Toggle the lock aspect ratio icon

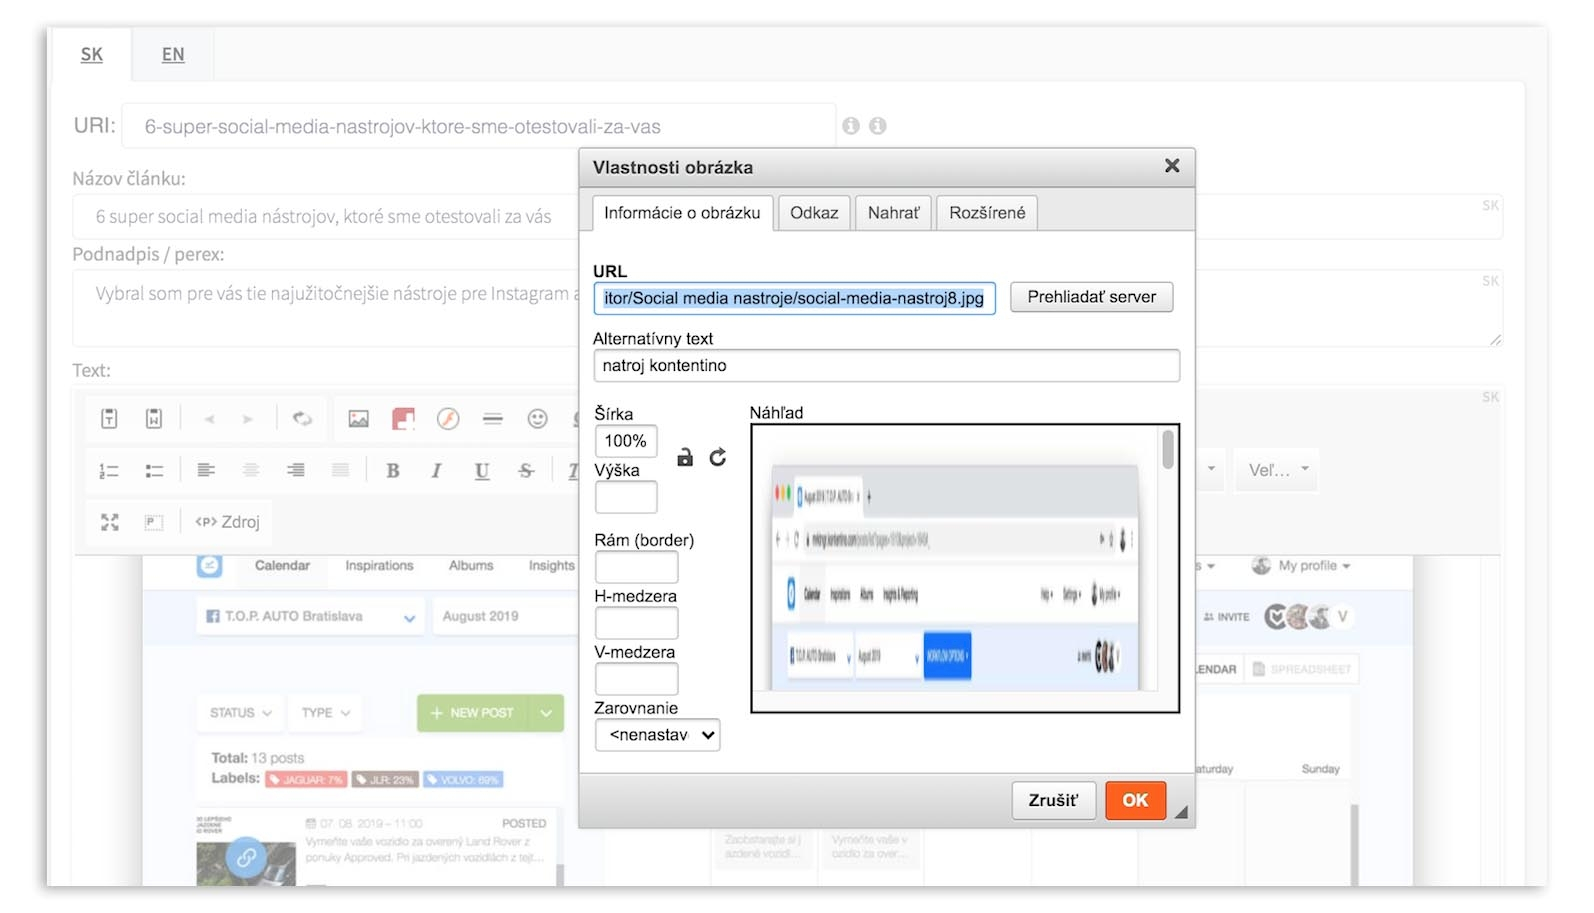[685, 458]
